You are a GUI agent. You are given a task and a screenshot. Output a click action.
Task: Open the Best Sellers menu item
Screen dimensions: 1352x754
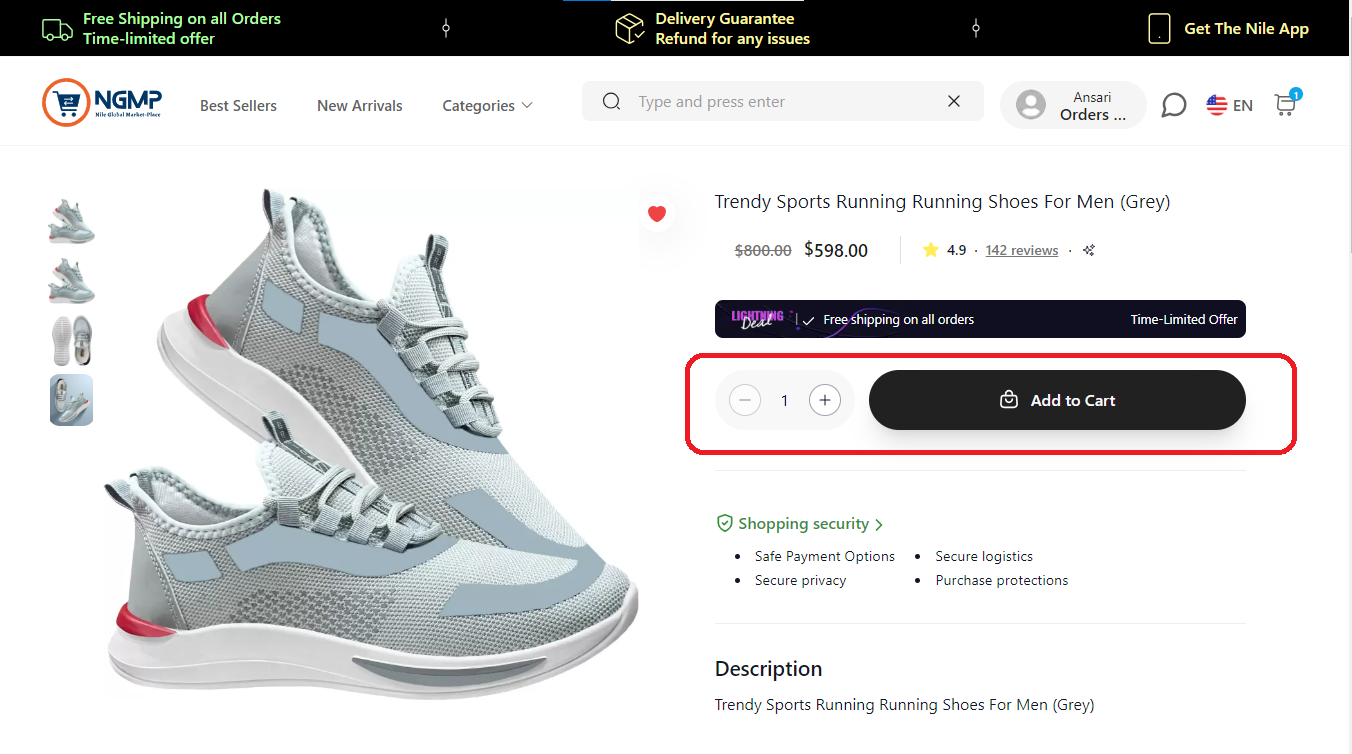click(238, 105)
